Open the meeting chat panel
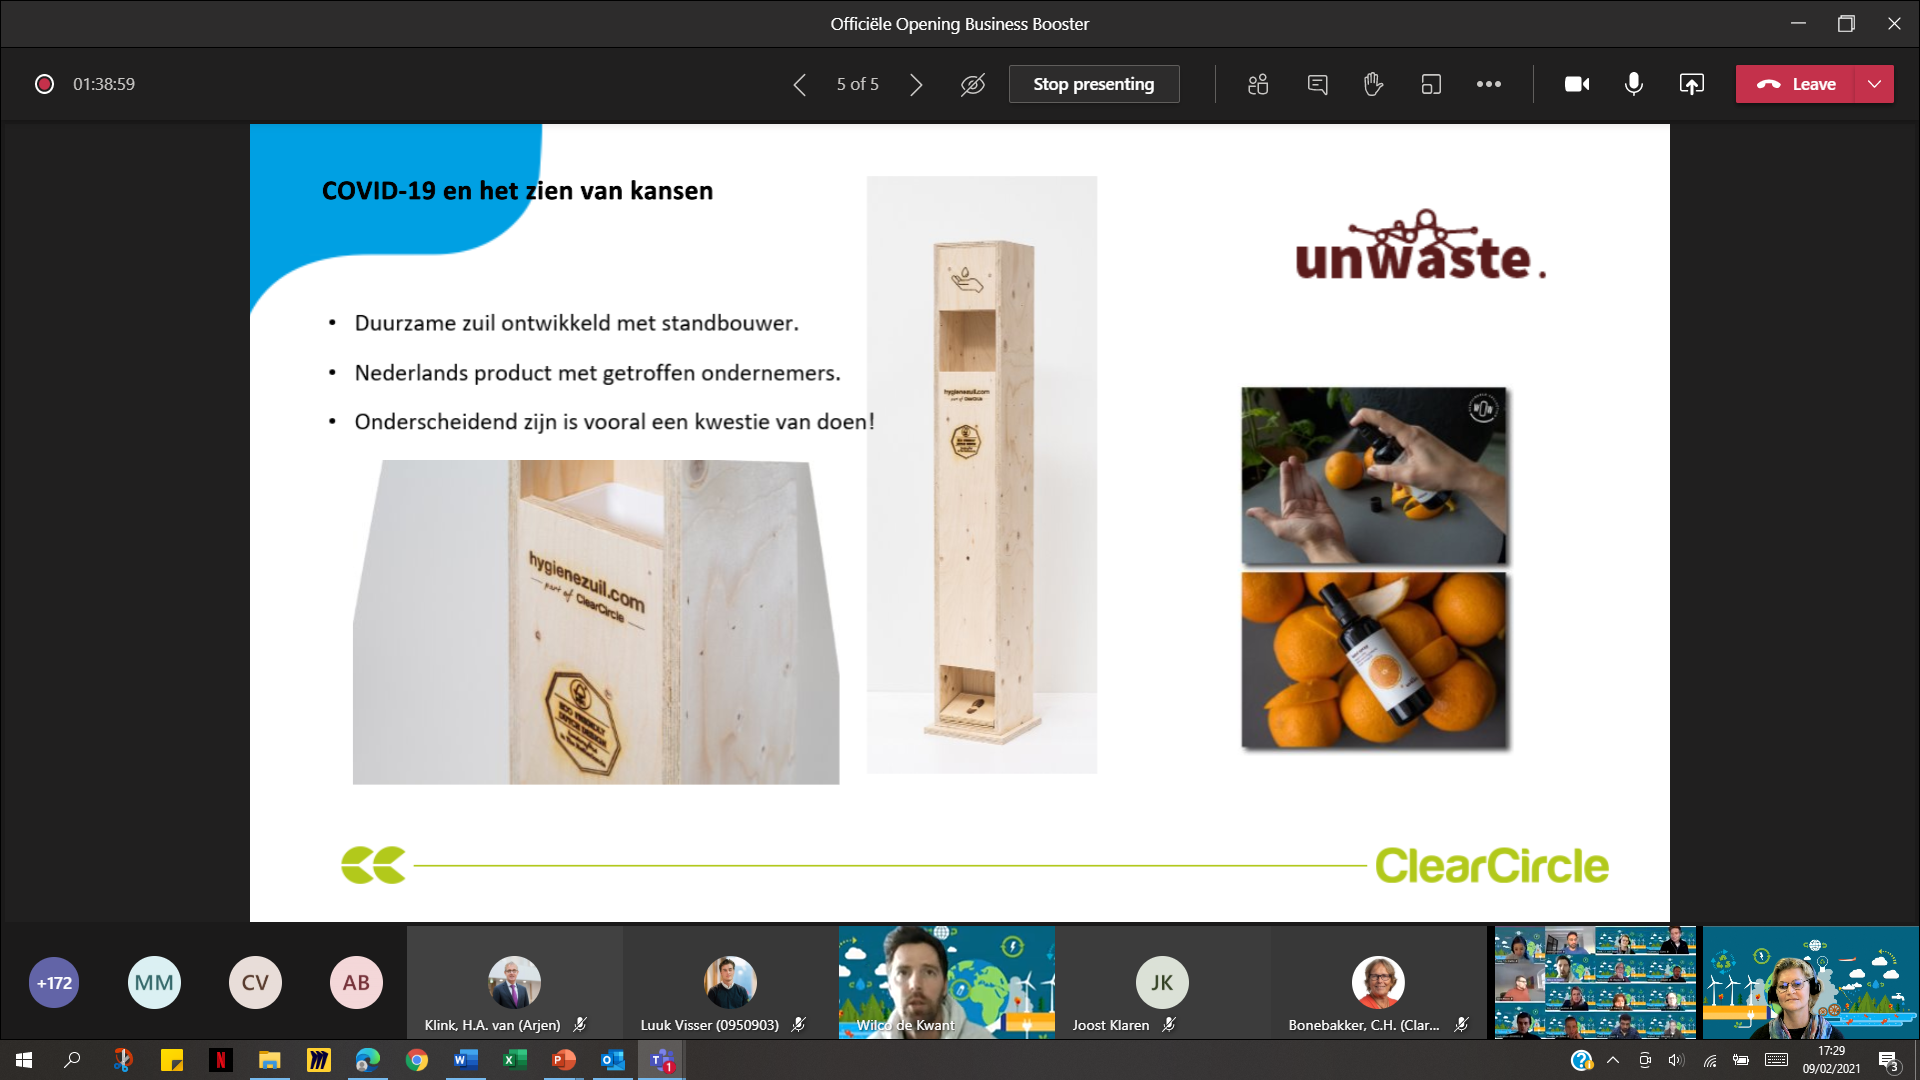1920x1080 pixels. [x=1317, y=84]
